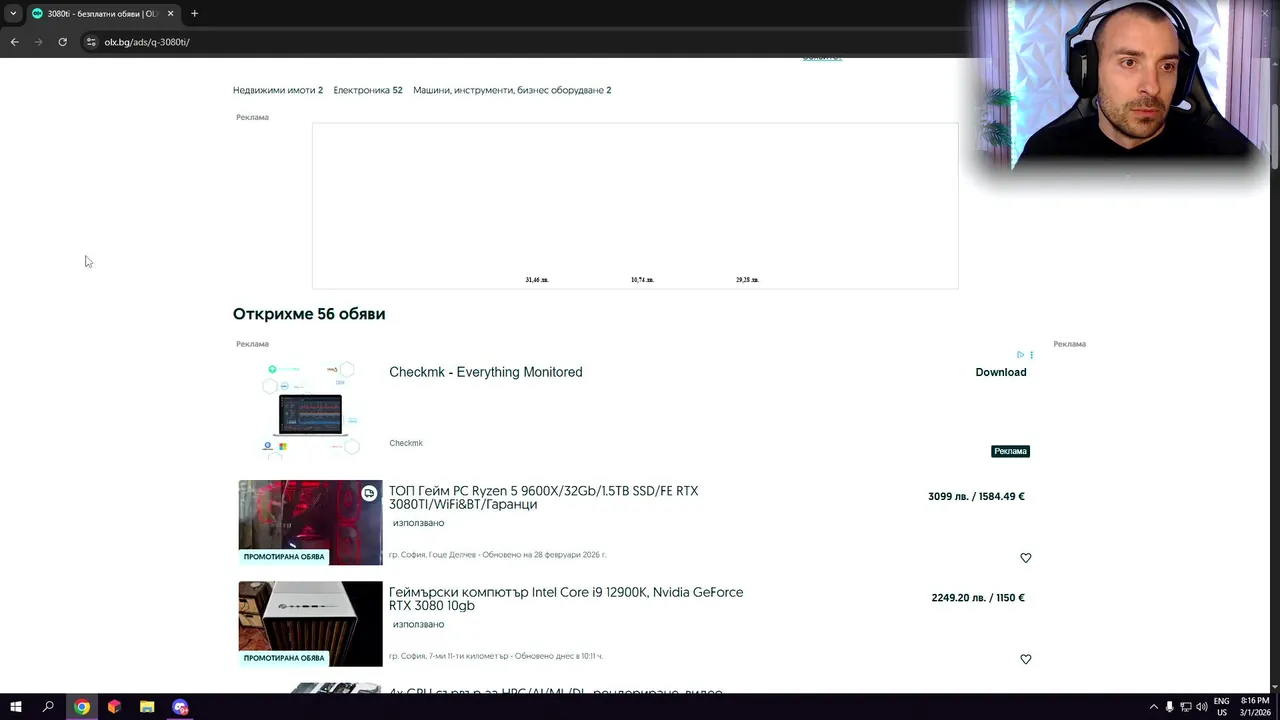Click the green Реклама badge on Checkmk ad
Viewport: 1280px width, 720px height.
coord(1010,451)
